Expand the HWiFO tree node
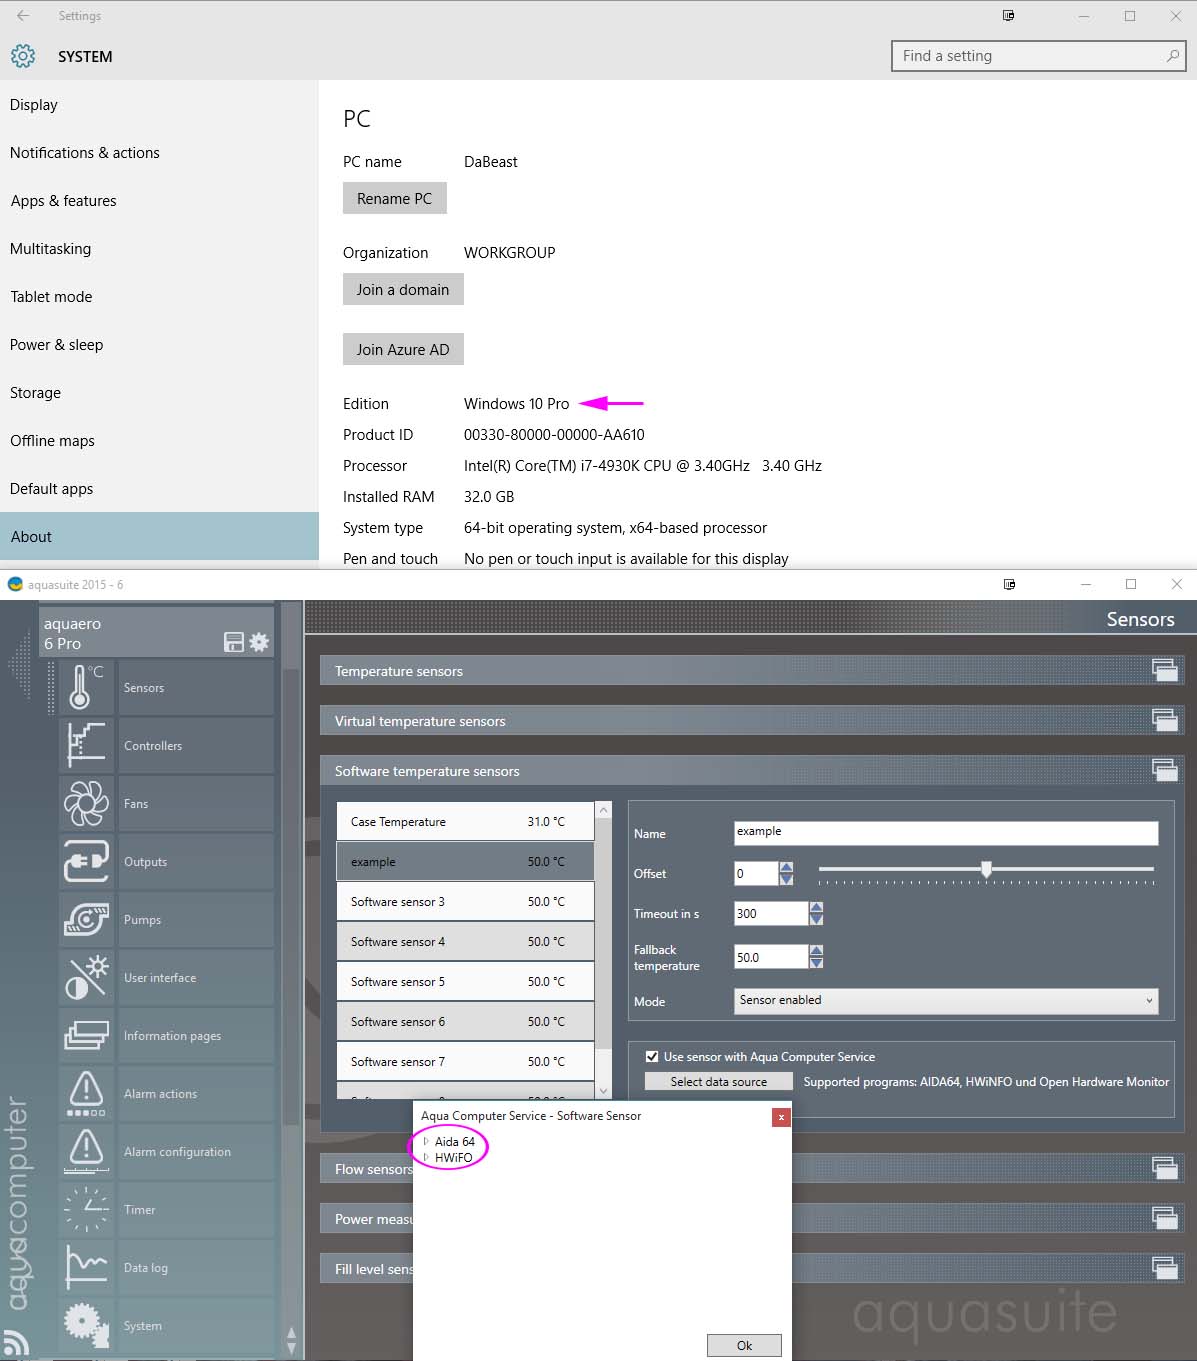The height and width of the screenshot is (1361, 1197). 426,1157
